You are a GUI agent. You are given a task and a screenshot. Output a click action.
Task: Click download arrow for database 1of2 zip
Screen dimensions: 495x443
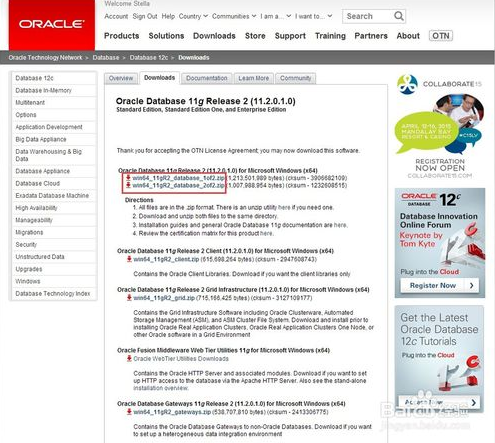(x=128, y=178)
